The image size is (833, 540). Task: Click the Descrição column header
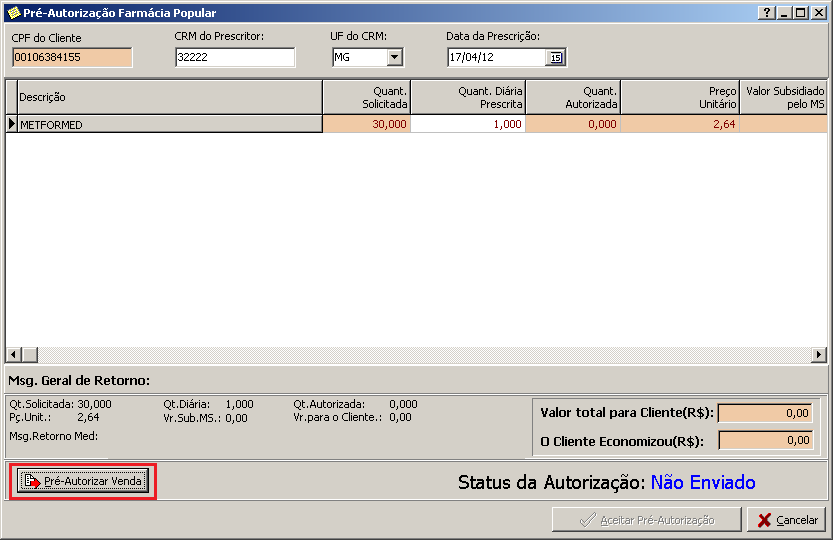(x=170, y=97)
